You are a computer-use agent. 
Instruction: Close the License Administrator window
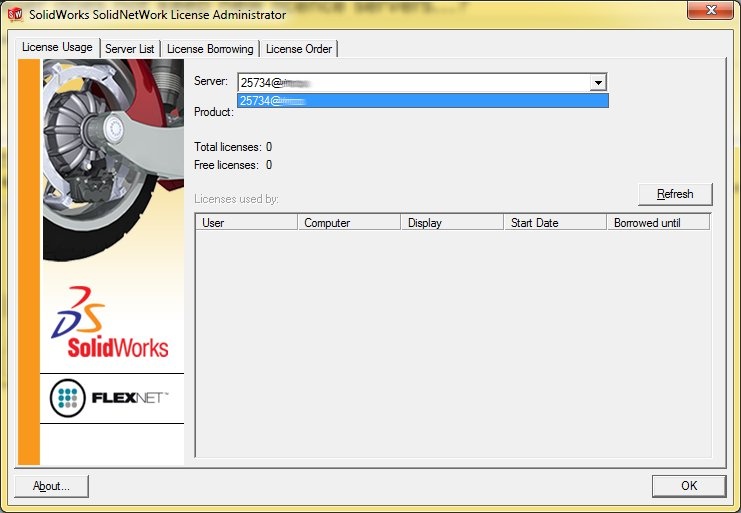coord(710,10)
